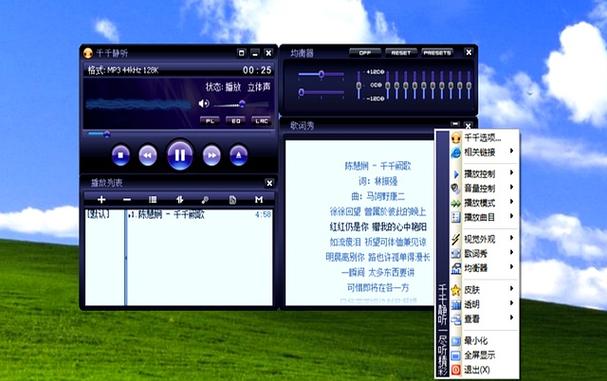The width and height of the screenshot is (607, 381).
Task: Click the 00:25 elapsed time display
Action: pyautogui.click(x=257, y=70)
